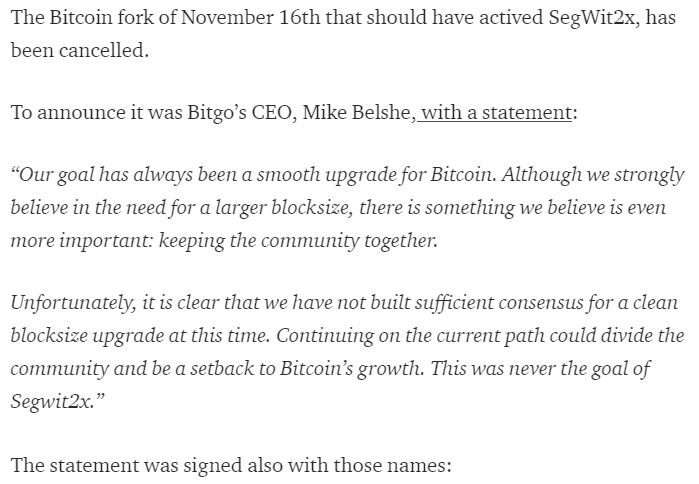This screenshot has width=699, height=484.
Task: Click the quote opening "Our goal has always"
Action: point(97,174)
